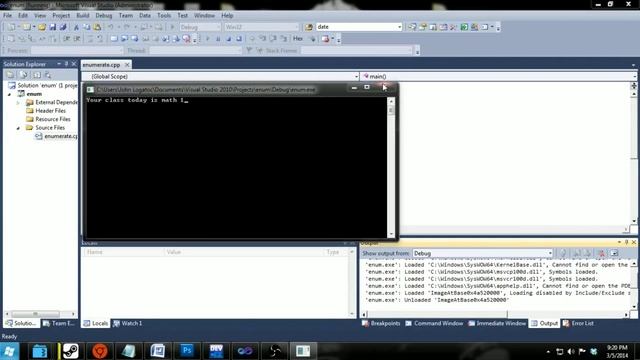Screen dimensions: 640x360
Task: Toggle word wrap icon in Output panel
Action: click(x=614, y=253)
